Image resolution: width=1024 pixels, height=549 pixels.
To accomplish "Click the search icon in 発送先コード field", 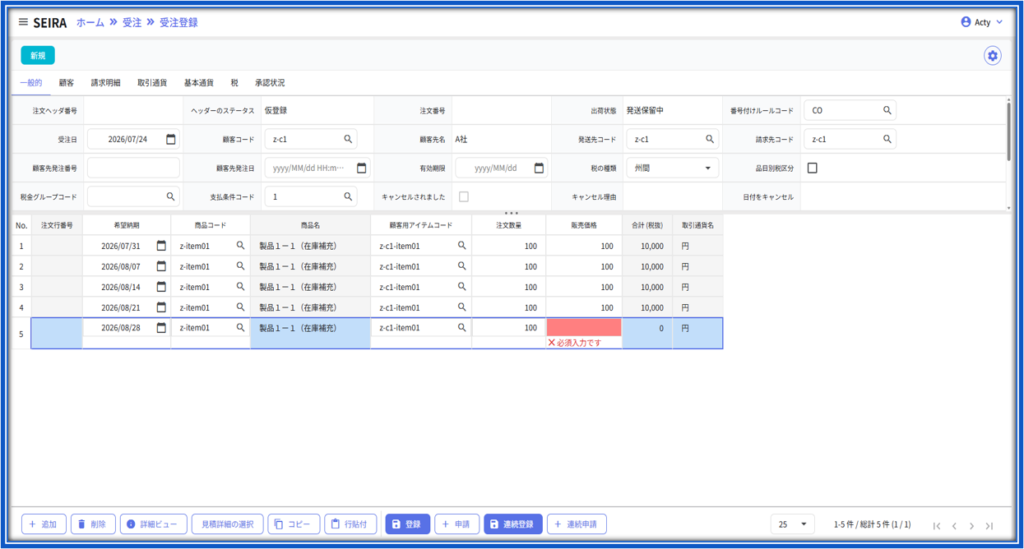I will pyautogui.click(x=710, y=139).
